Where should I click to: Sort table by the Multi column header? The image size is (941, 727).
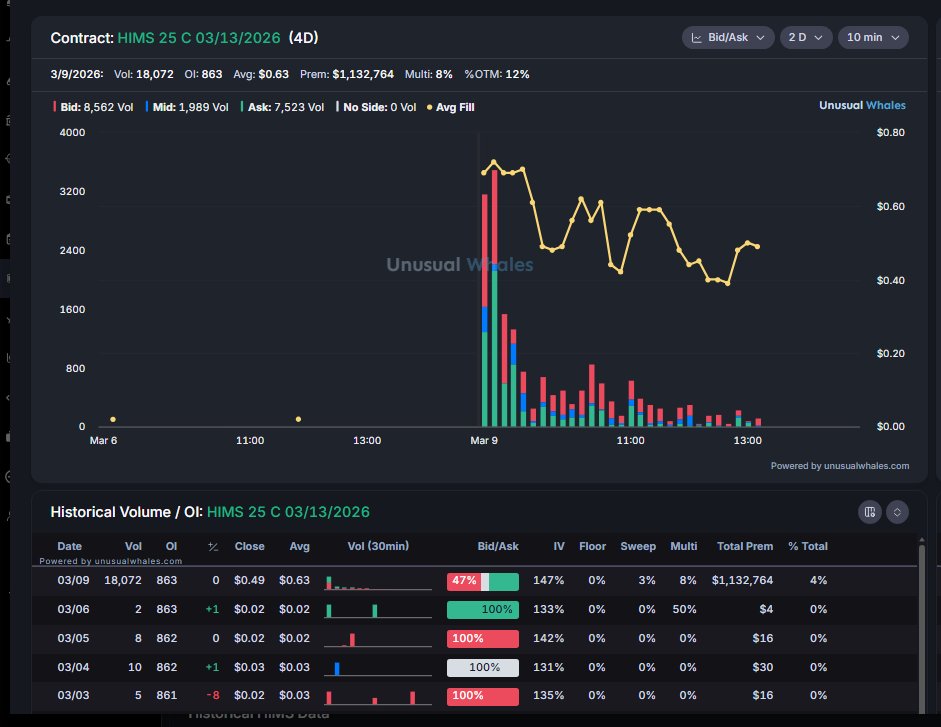pyautogui.click(x=684, y=546)
